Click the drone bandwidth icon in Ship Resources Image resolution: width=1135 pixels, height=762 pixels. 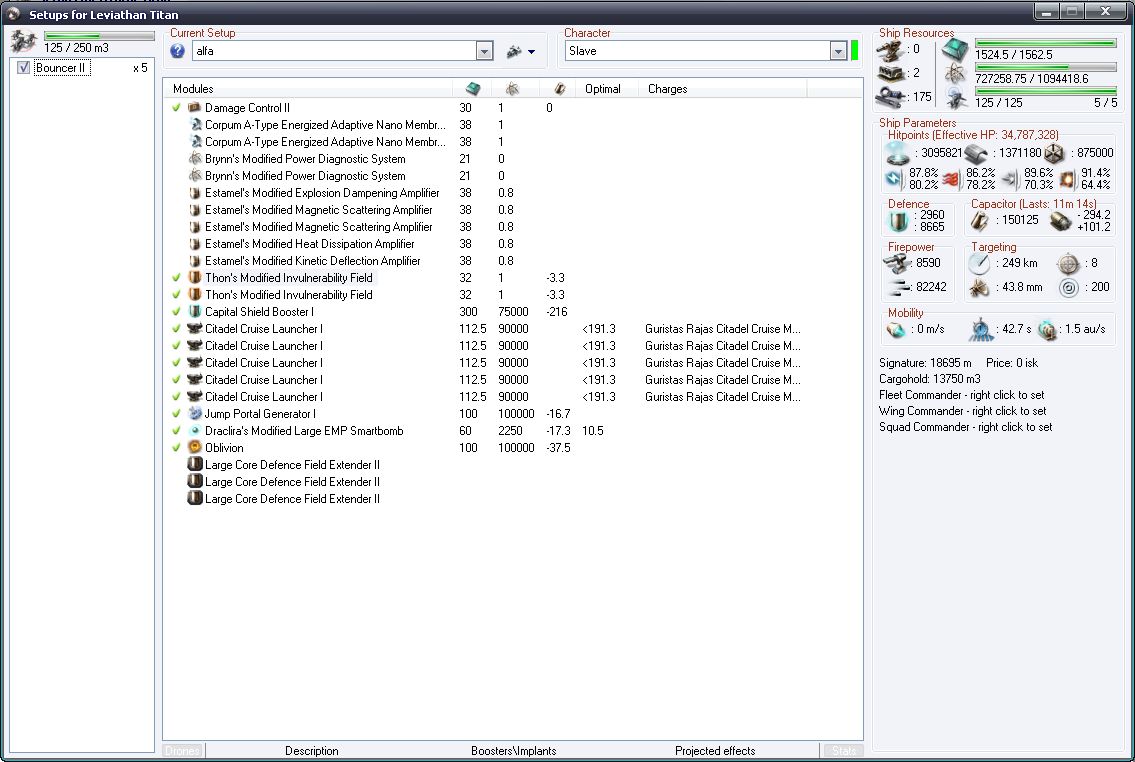coord(955,97)
